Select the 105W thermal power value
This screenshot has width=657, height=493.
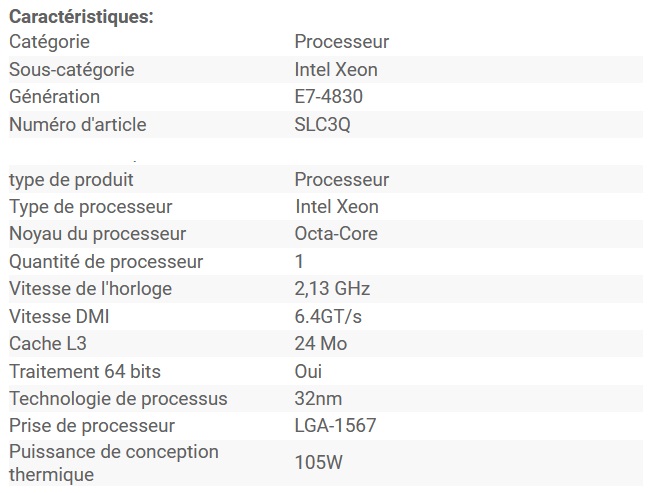pos(320,463)
